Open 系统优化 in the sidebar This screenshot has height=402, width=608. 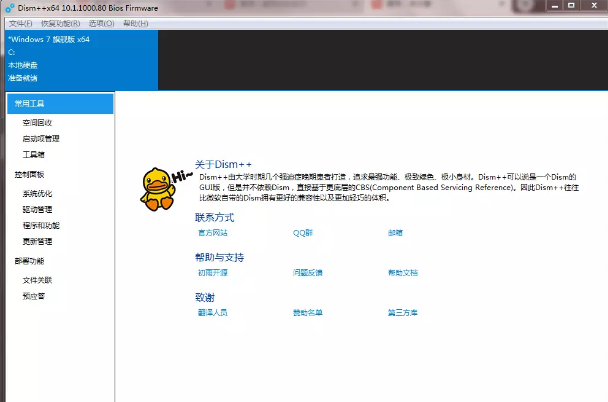coord(37,194)
